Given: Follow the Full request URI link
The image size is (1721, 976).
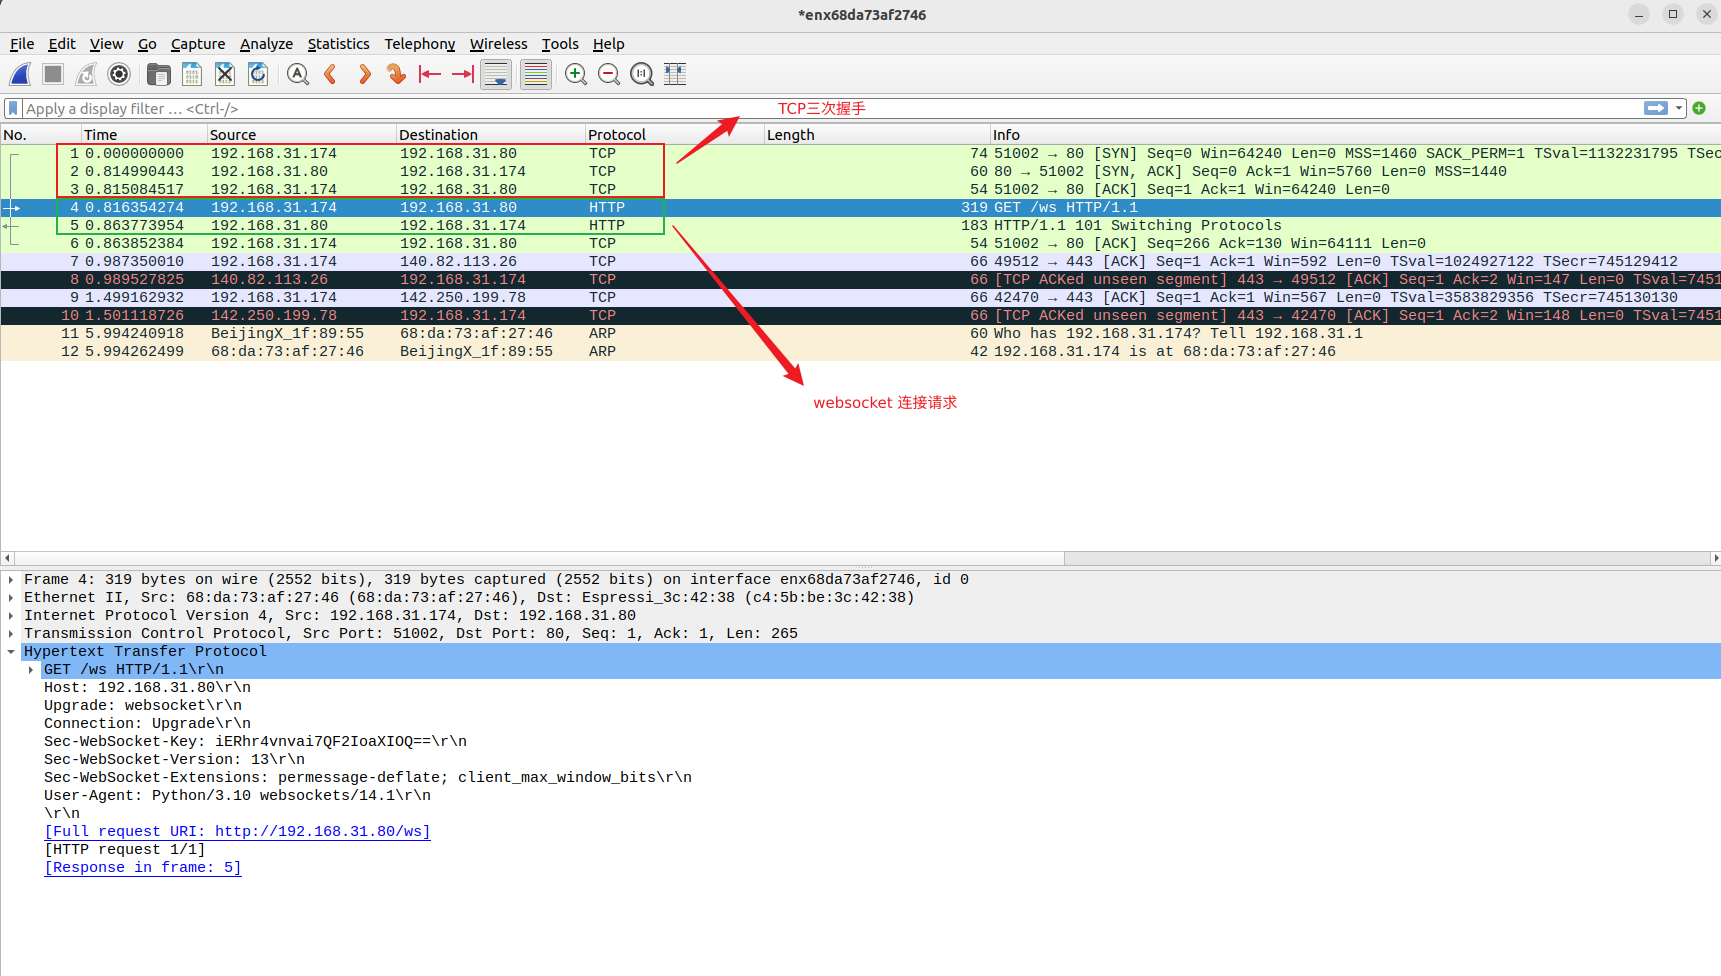Looking at the screenshot, I should 237,832.
